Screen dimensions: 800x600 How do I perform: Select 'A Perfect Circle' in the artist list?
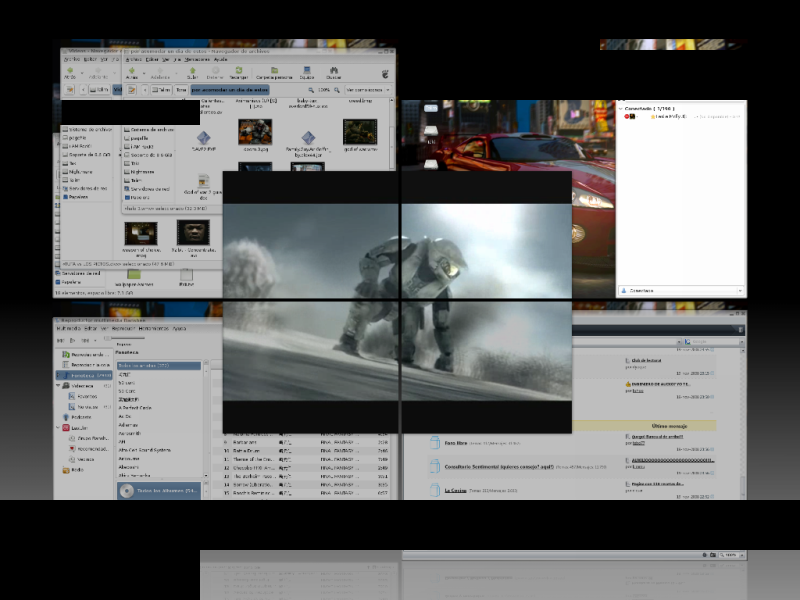(135, 408)
